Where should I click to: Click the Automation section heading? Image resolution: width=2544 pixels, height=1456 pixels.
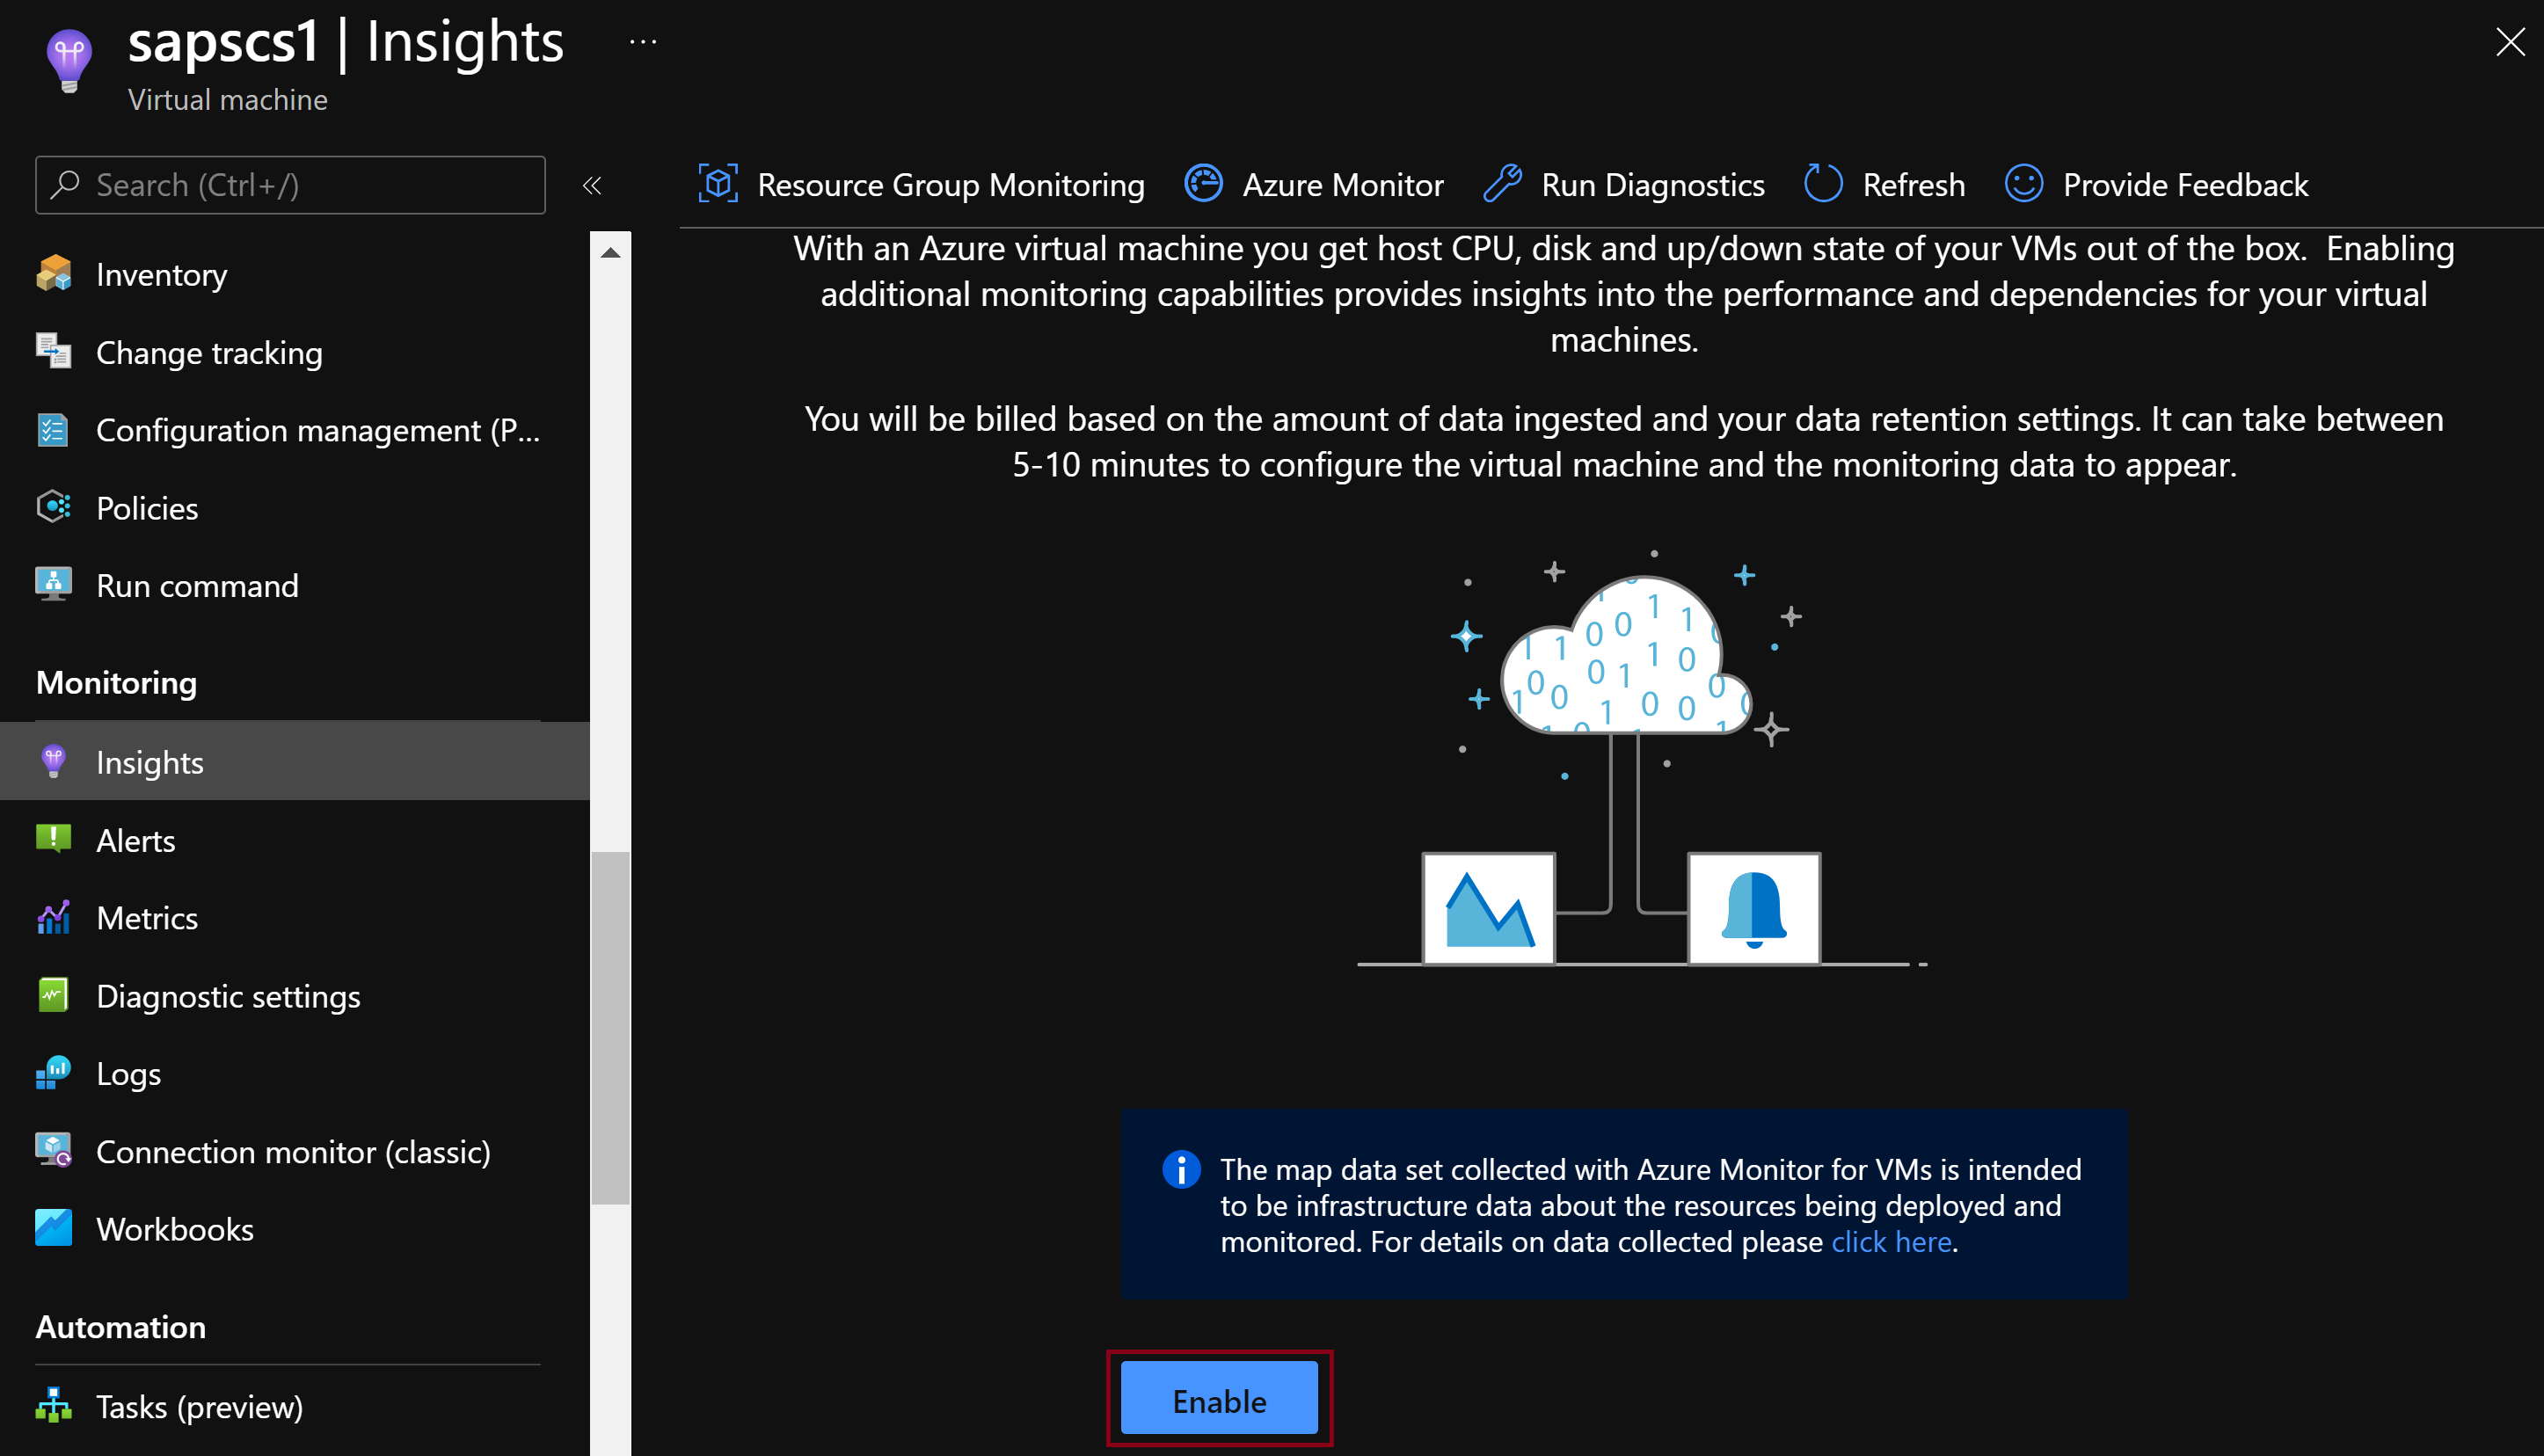click(x=120, y=1326)
